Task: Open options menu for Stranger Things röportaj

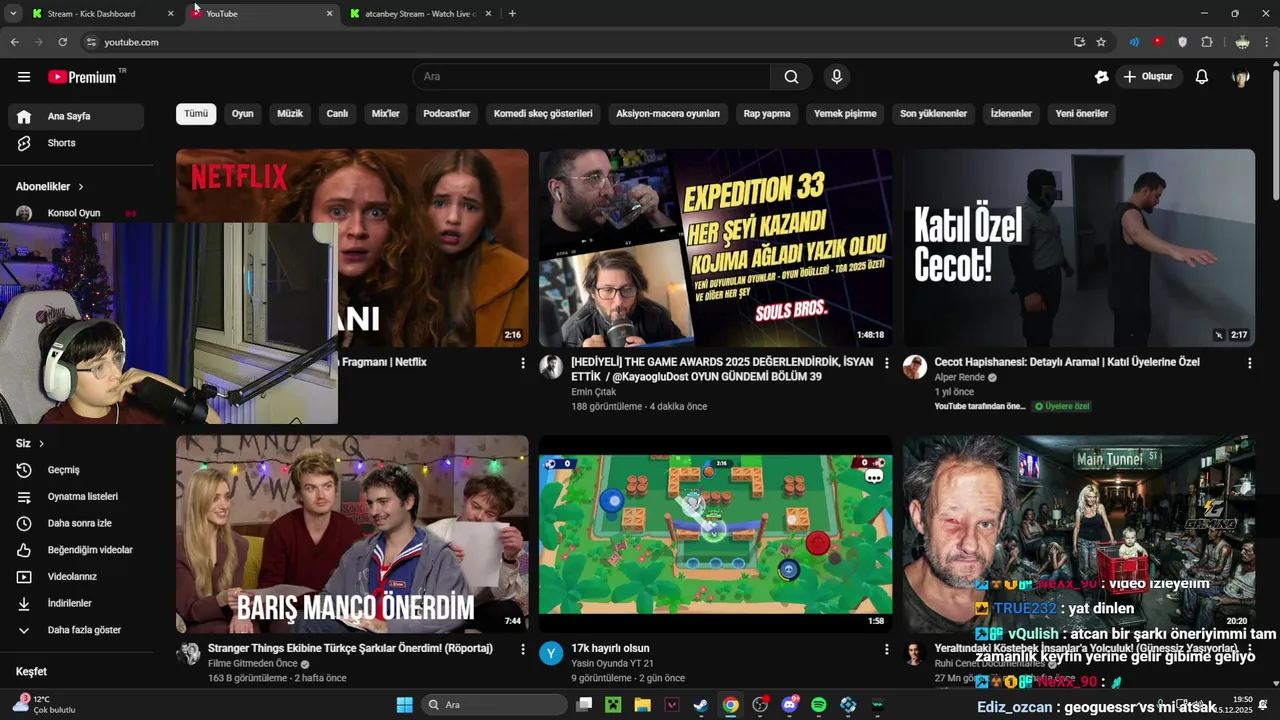Action: coord(522,649)
